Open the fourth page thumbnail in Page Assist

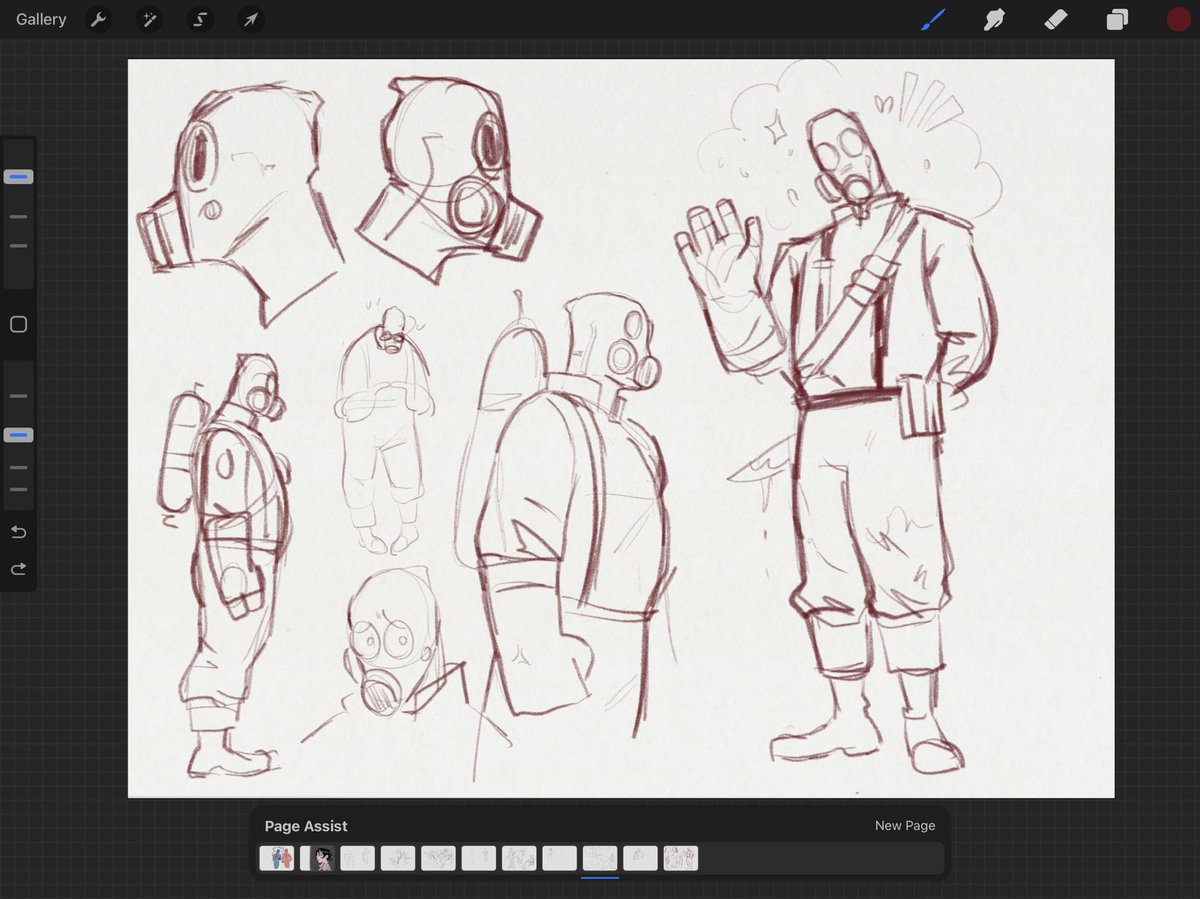(x=398, y=858)
